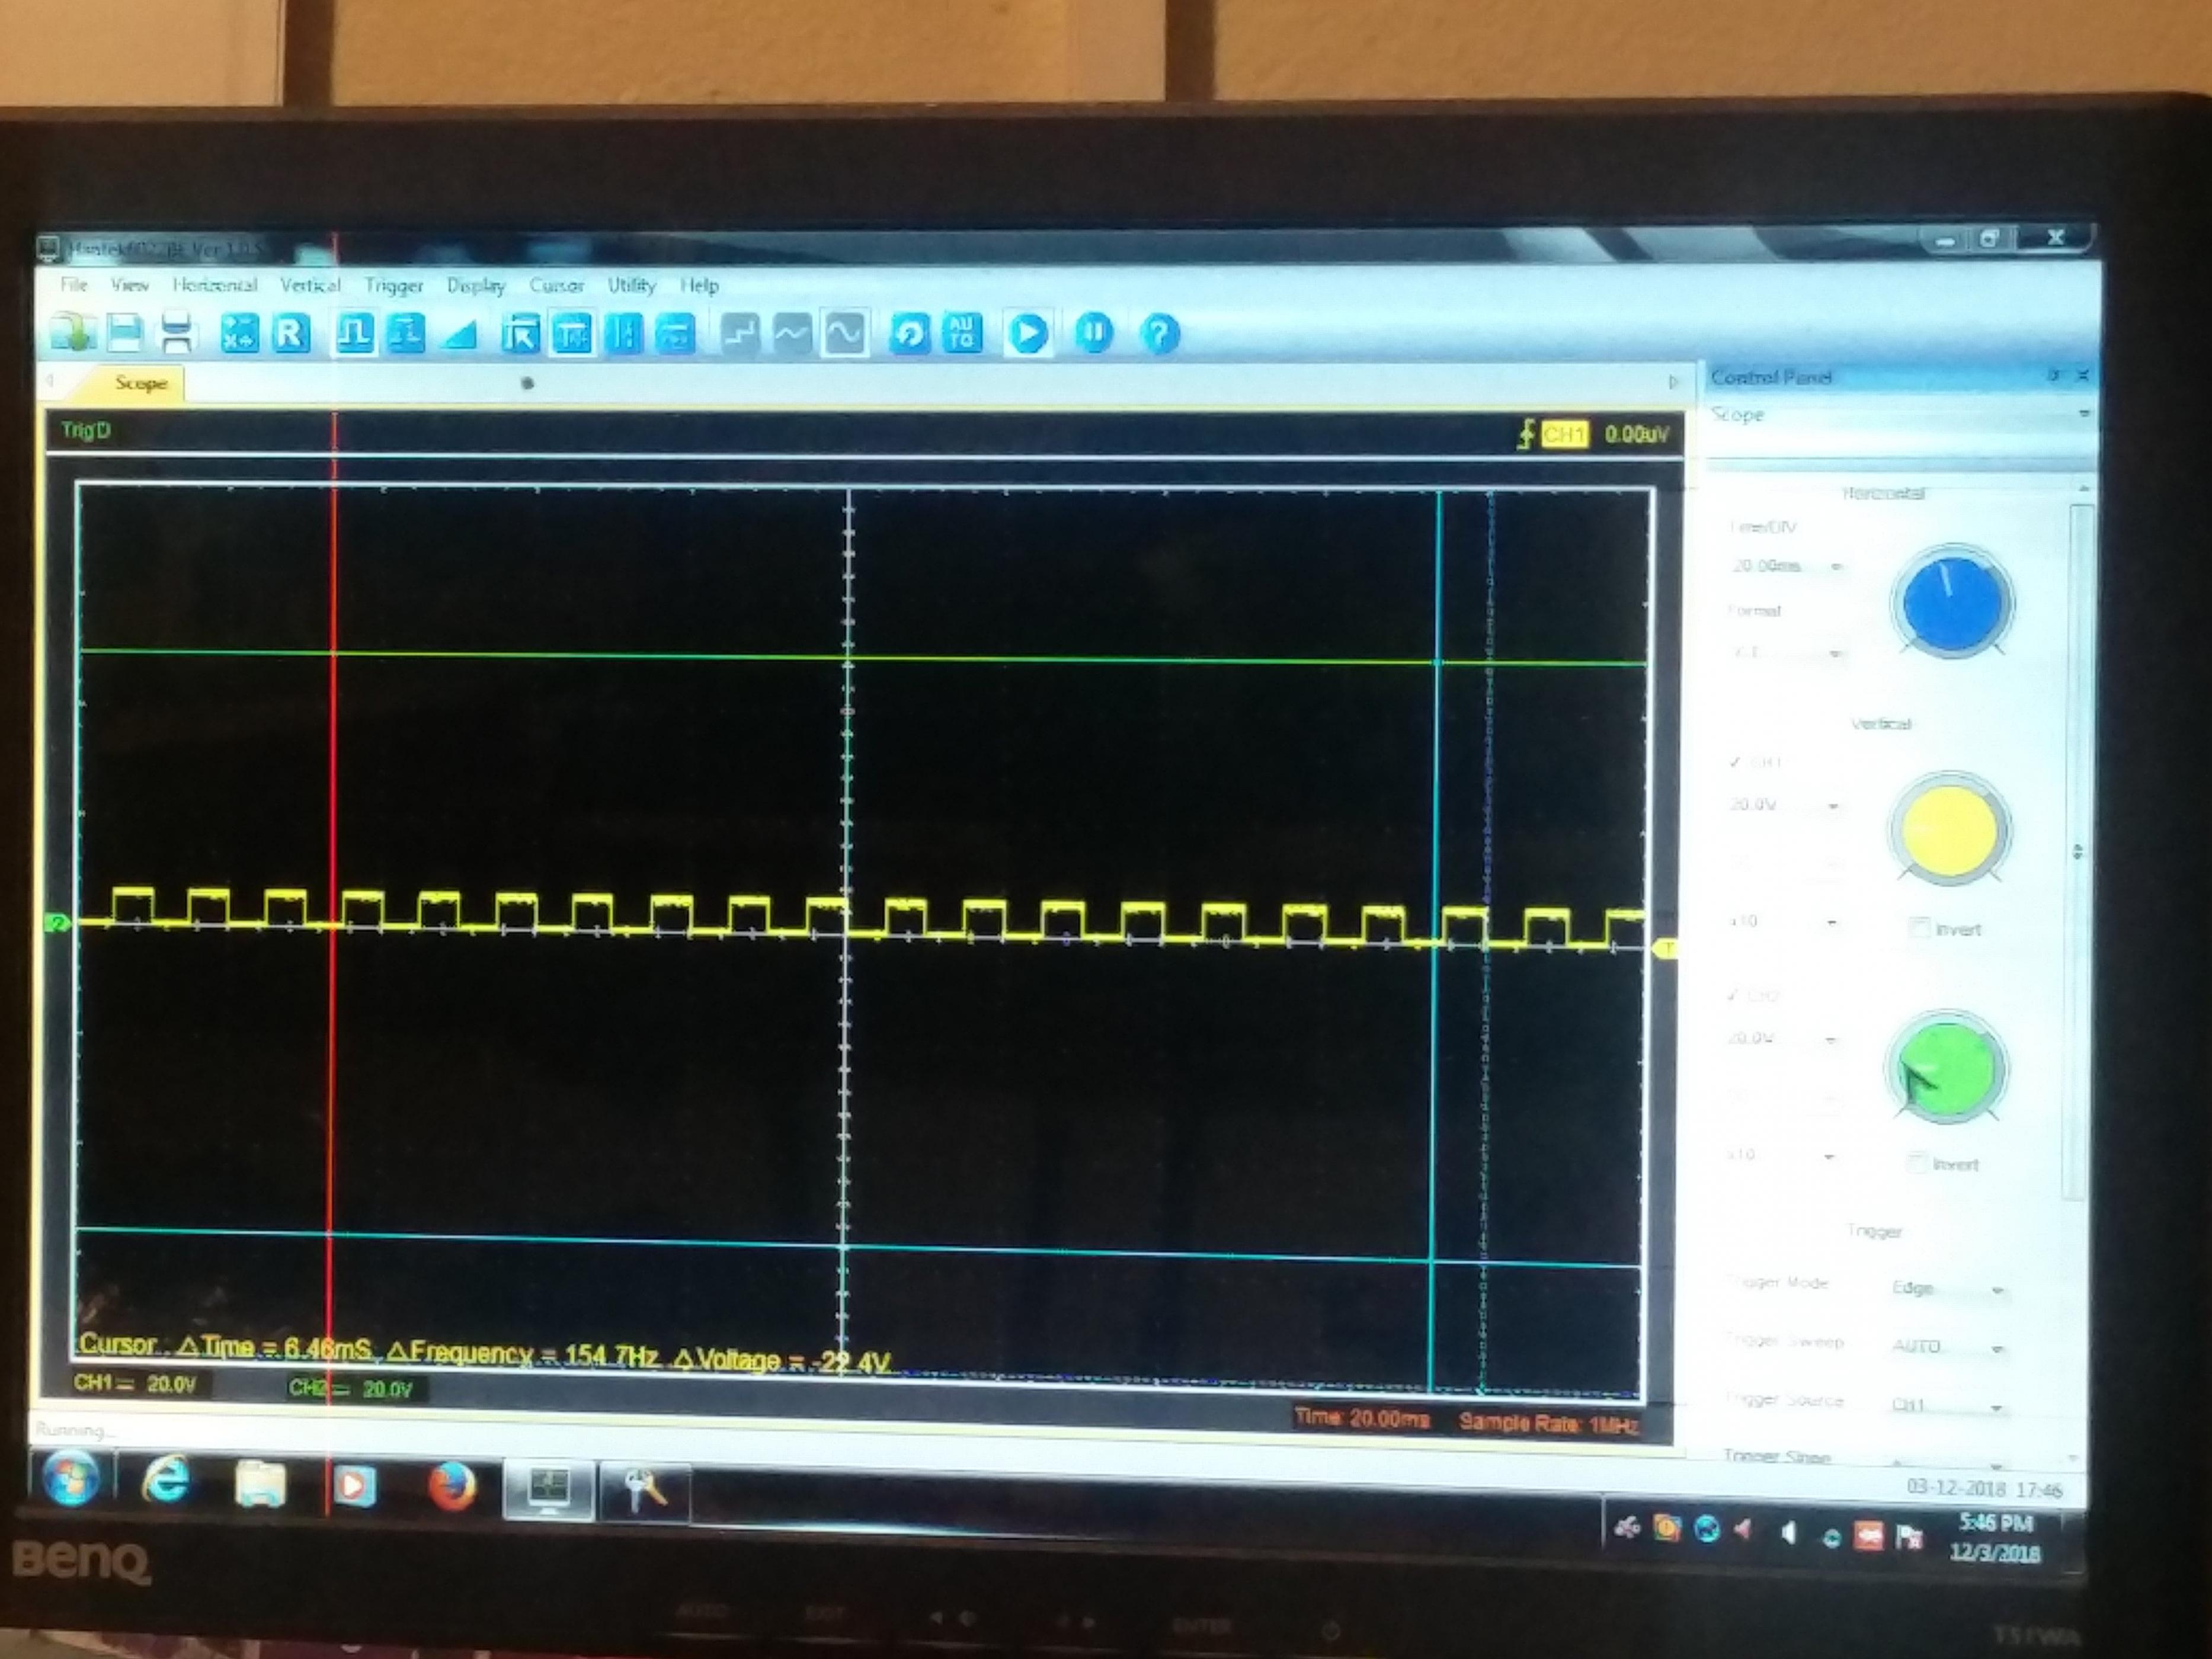The width and height of the screenshot is (2212, 1659).
Task: Click the arrow pointer cursor toolbar icon
Action: click(520, 335)
